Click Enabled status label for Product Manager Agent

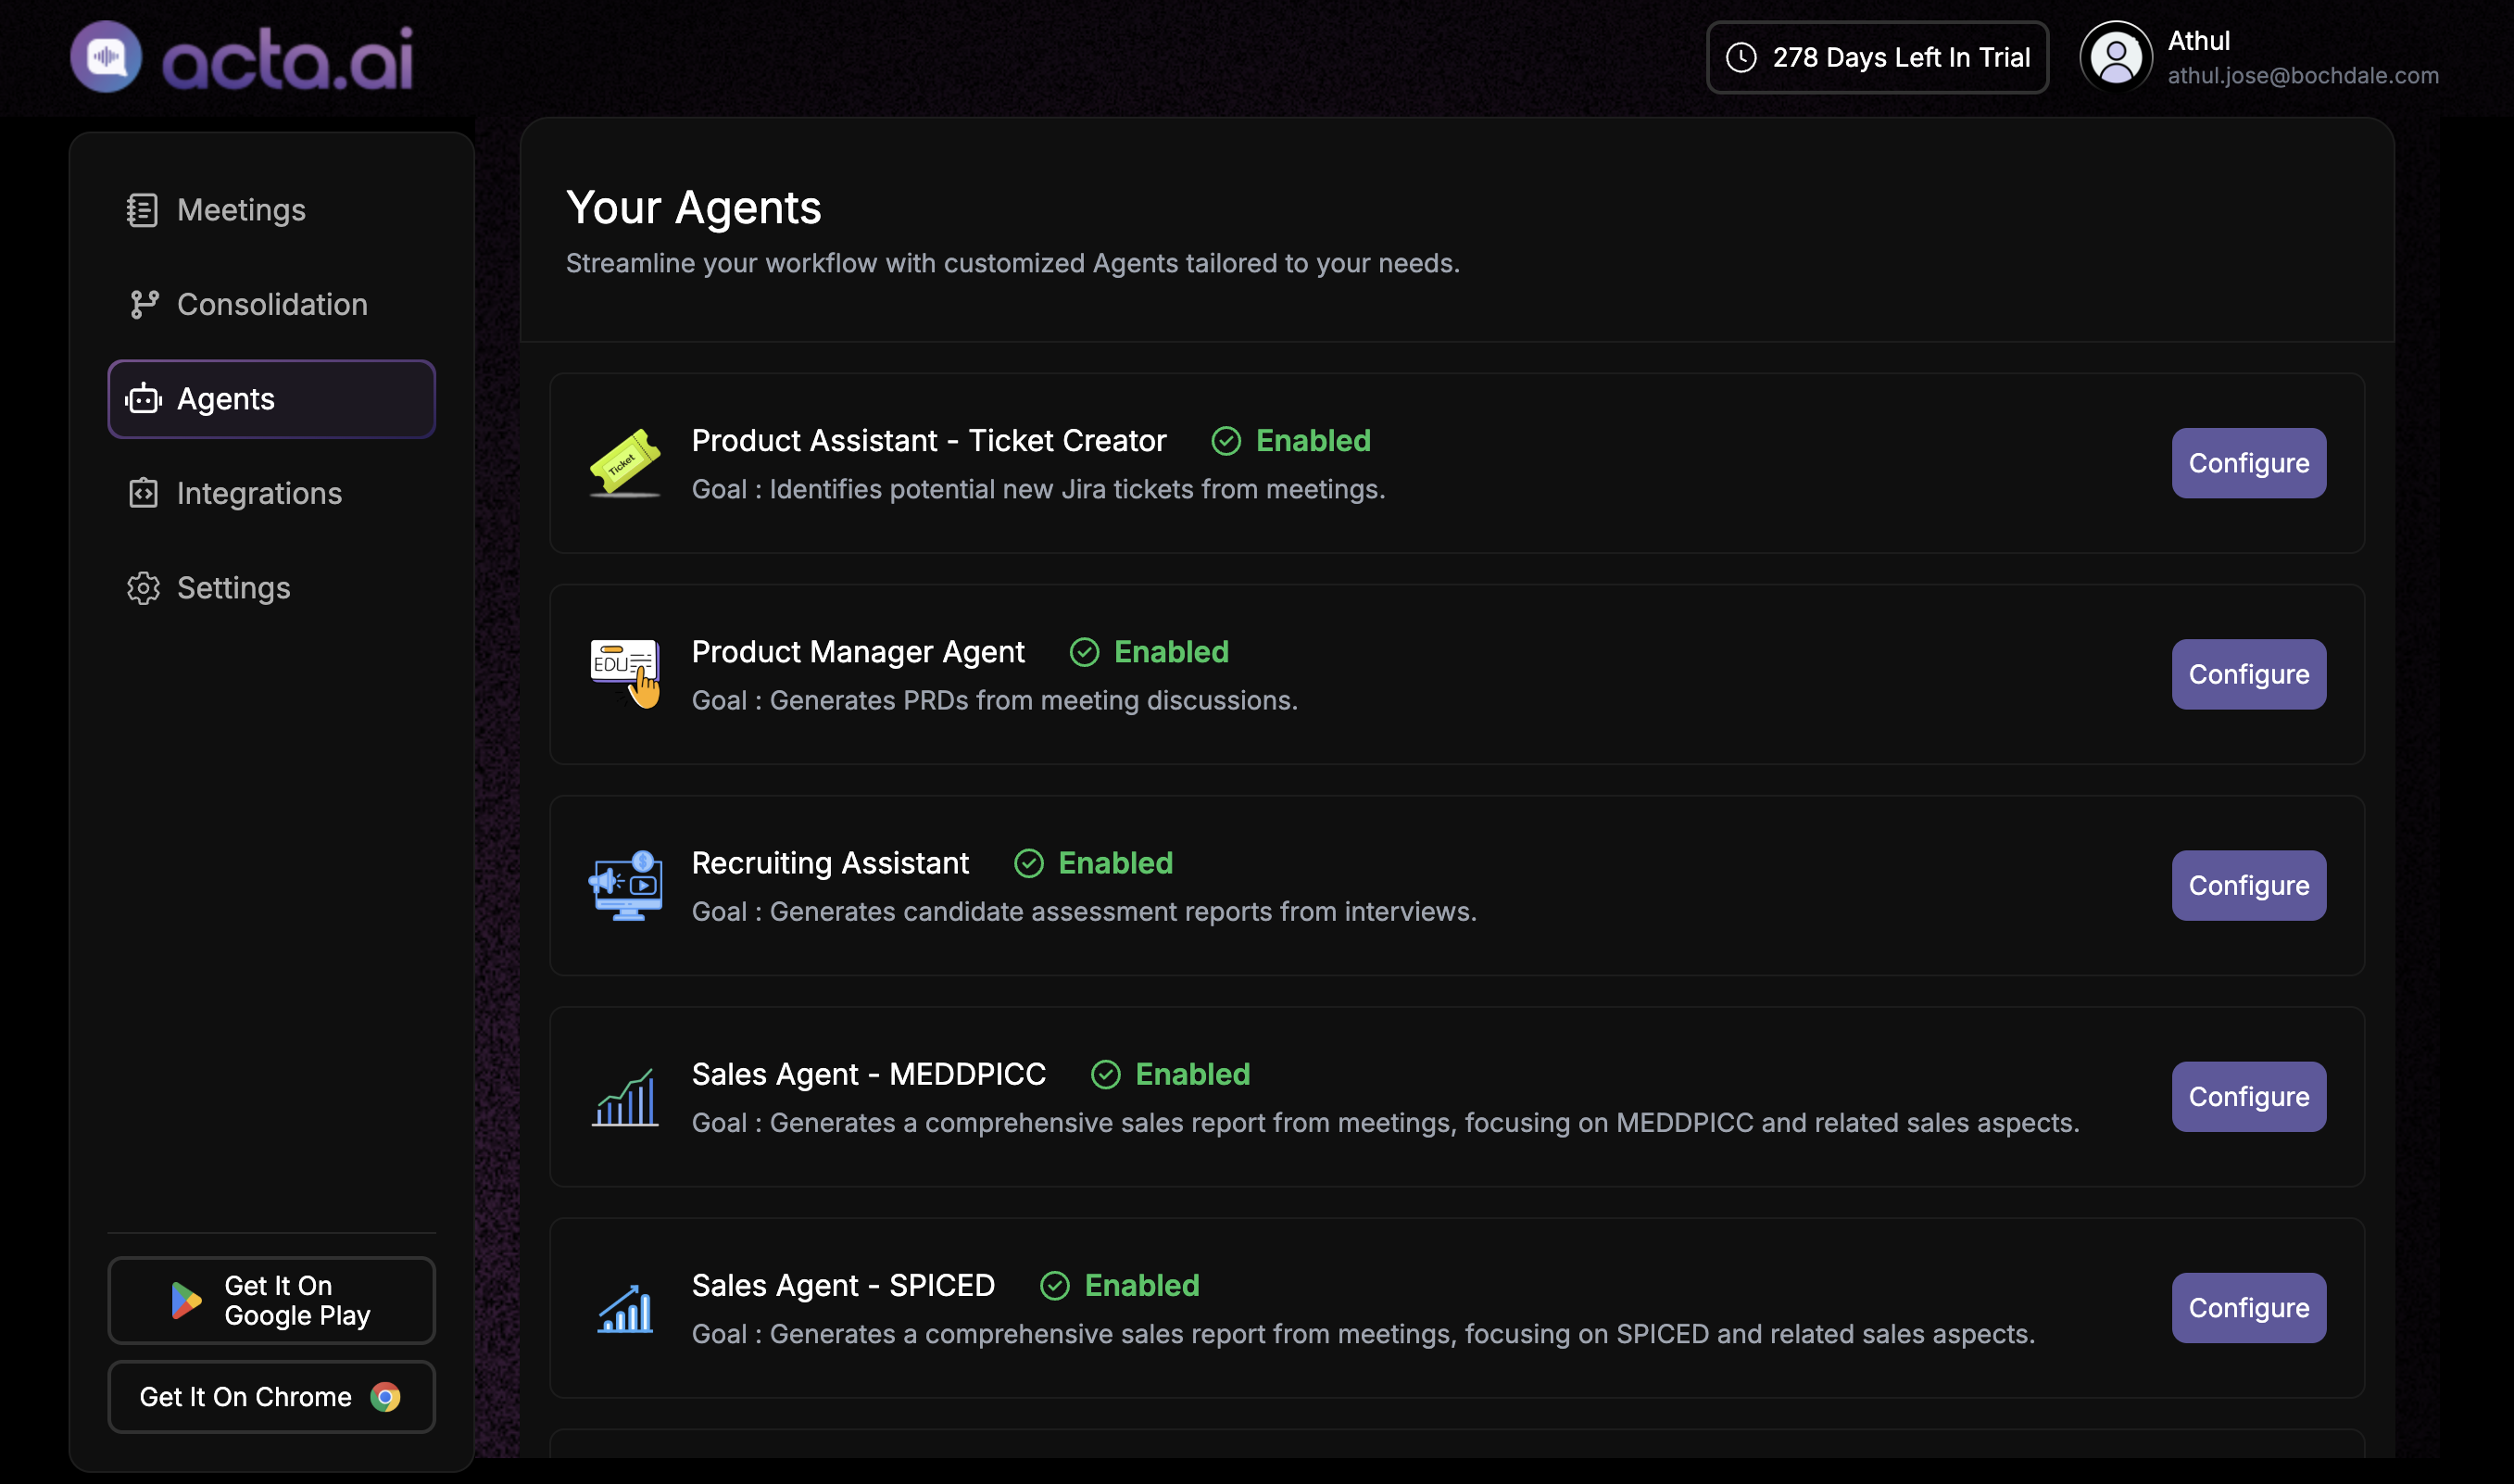1171,652
